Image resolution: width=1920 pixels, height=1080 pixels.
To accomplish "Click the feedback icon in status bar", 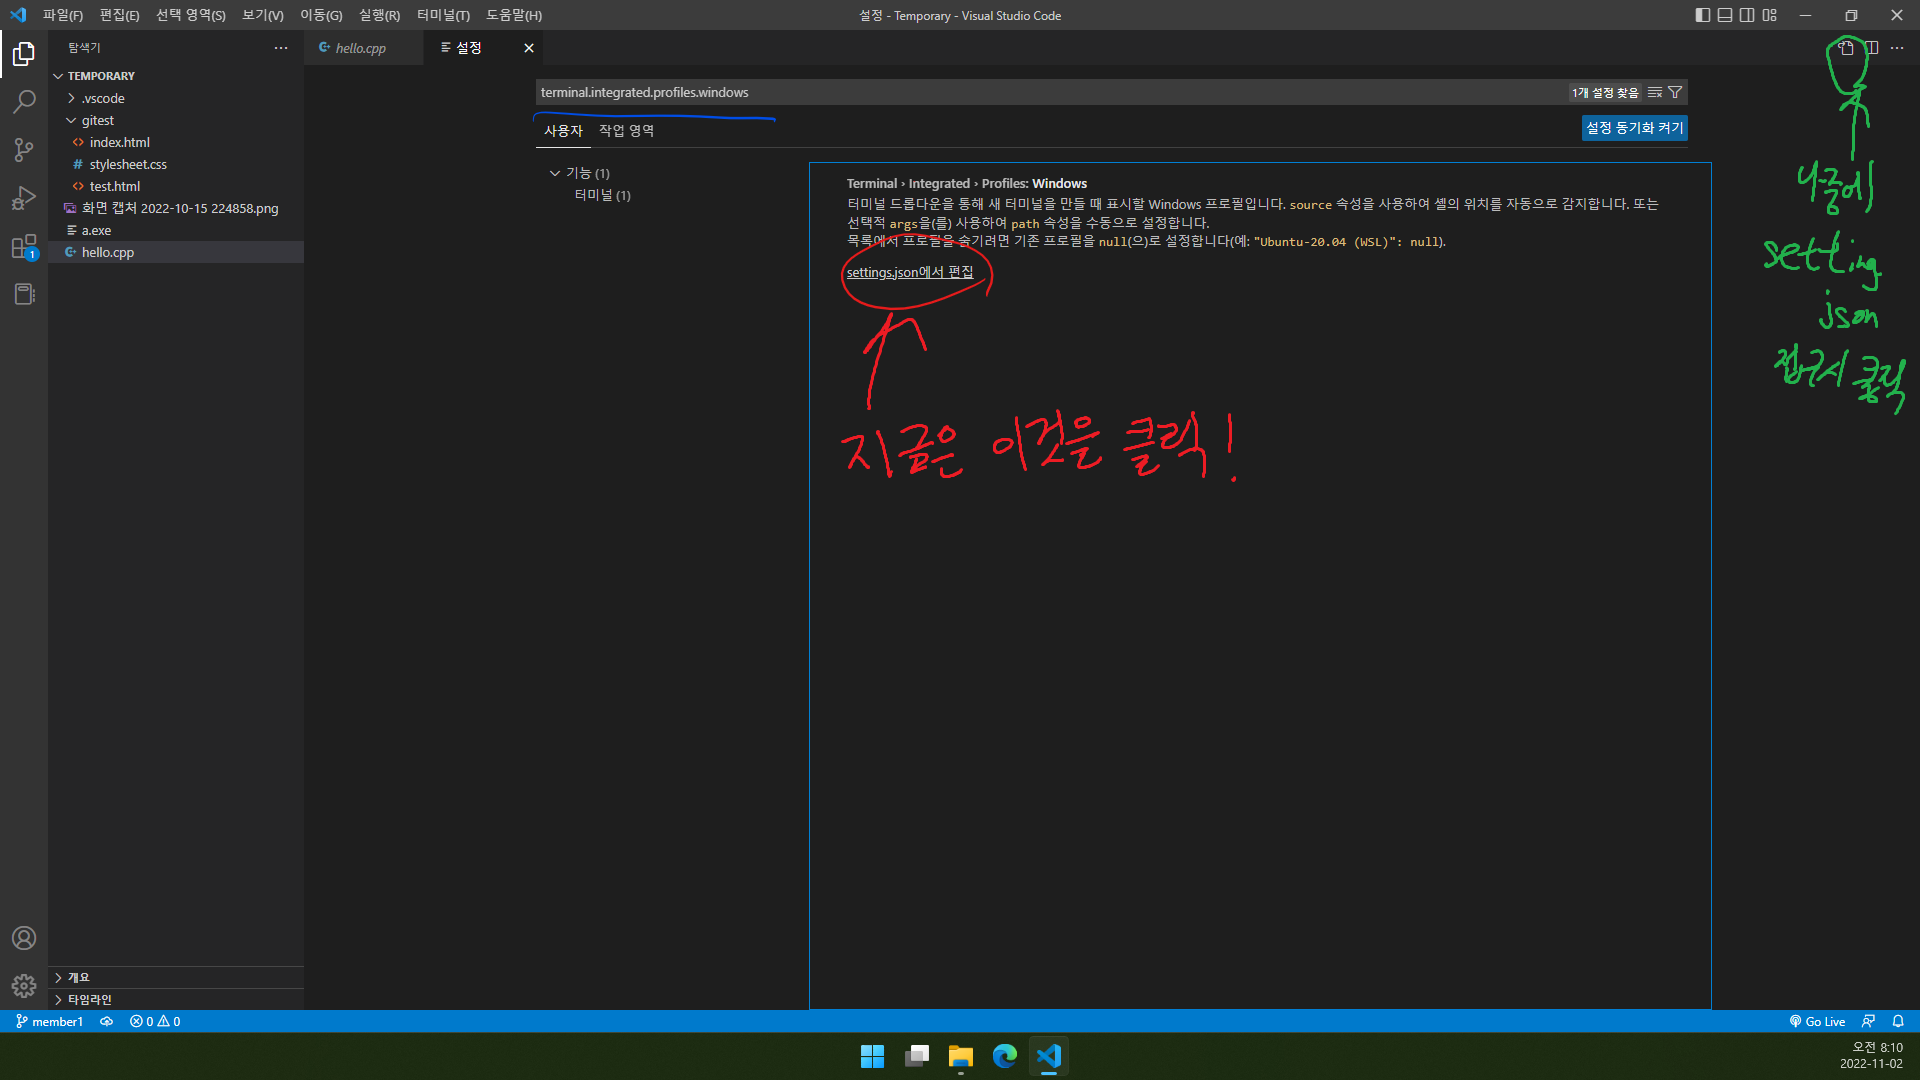I will [1868, 1021].
